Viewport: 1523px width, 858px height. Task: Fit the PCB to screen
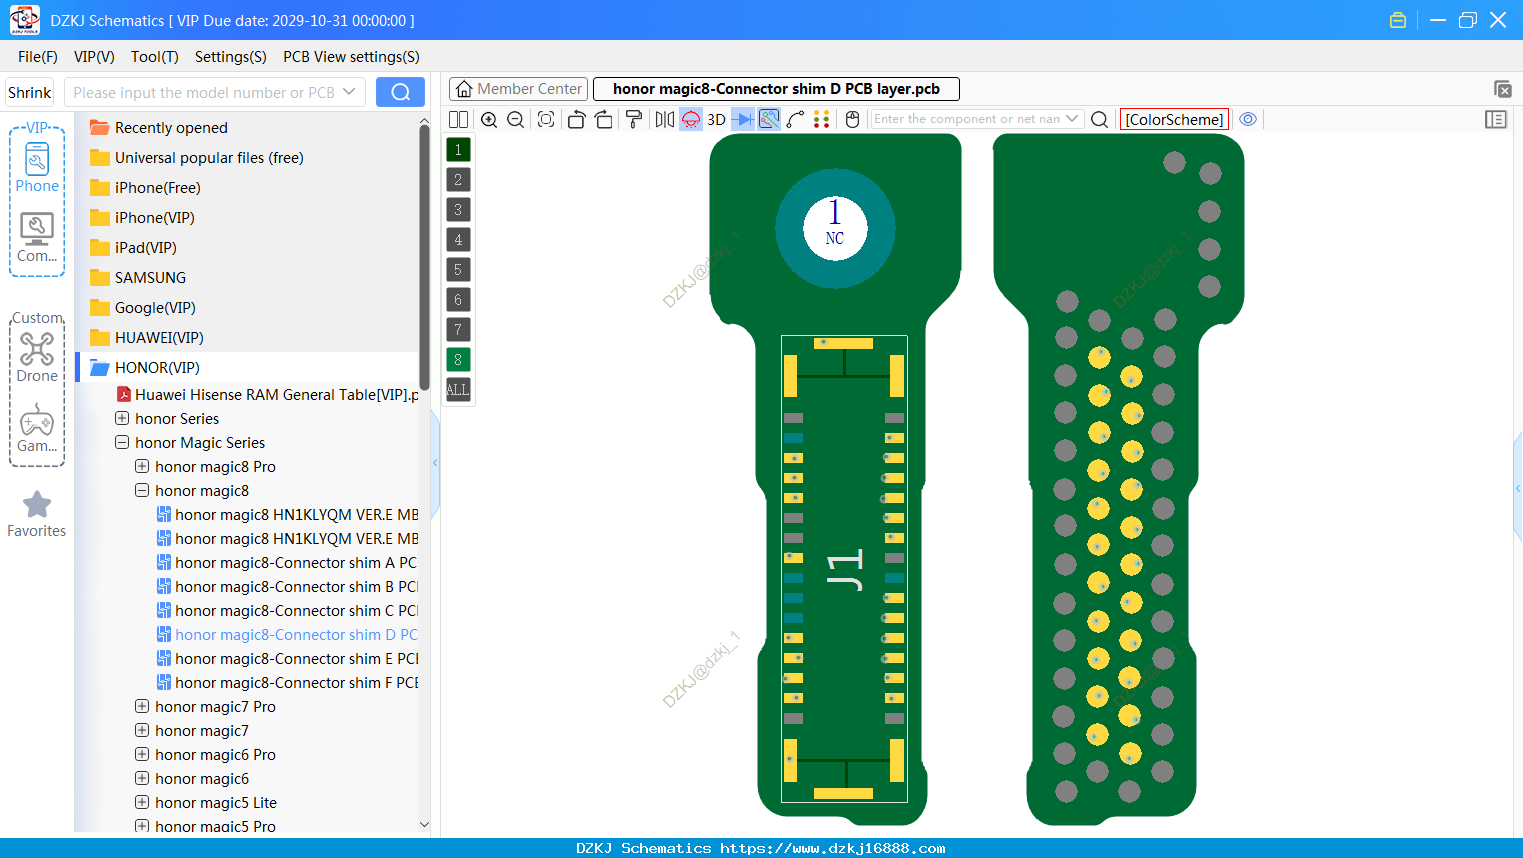[546, 119]
